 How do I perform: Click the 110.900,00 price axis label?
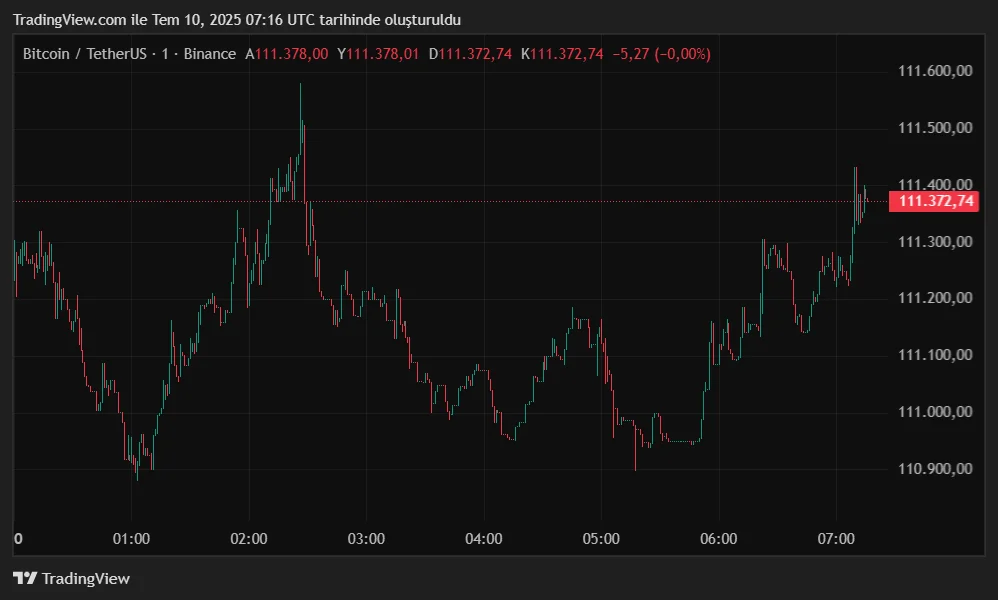935,469
